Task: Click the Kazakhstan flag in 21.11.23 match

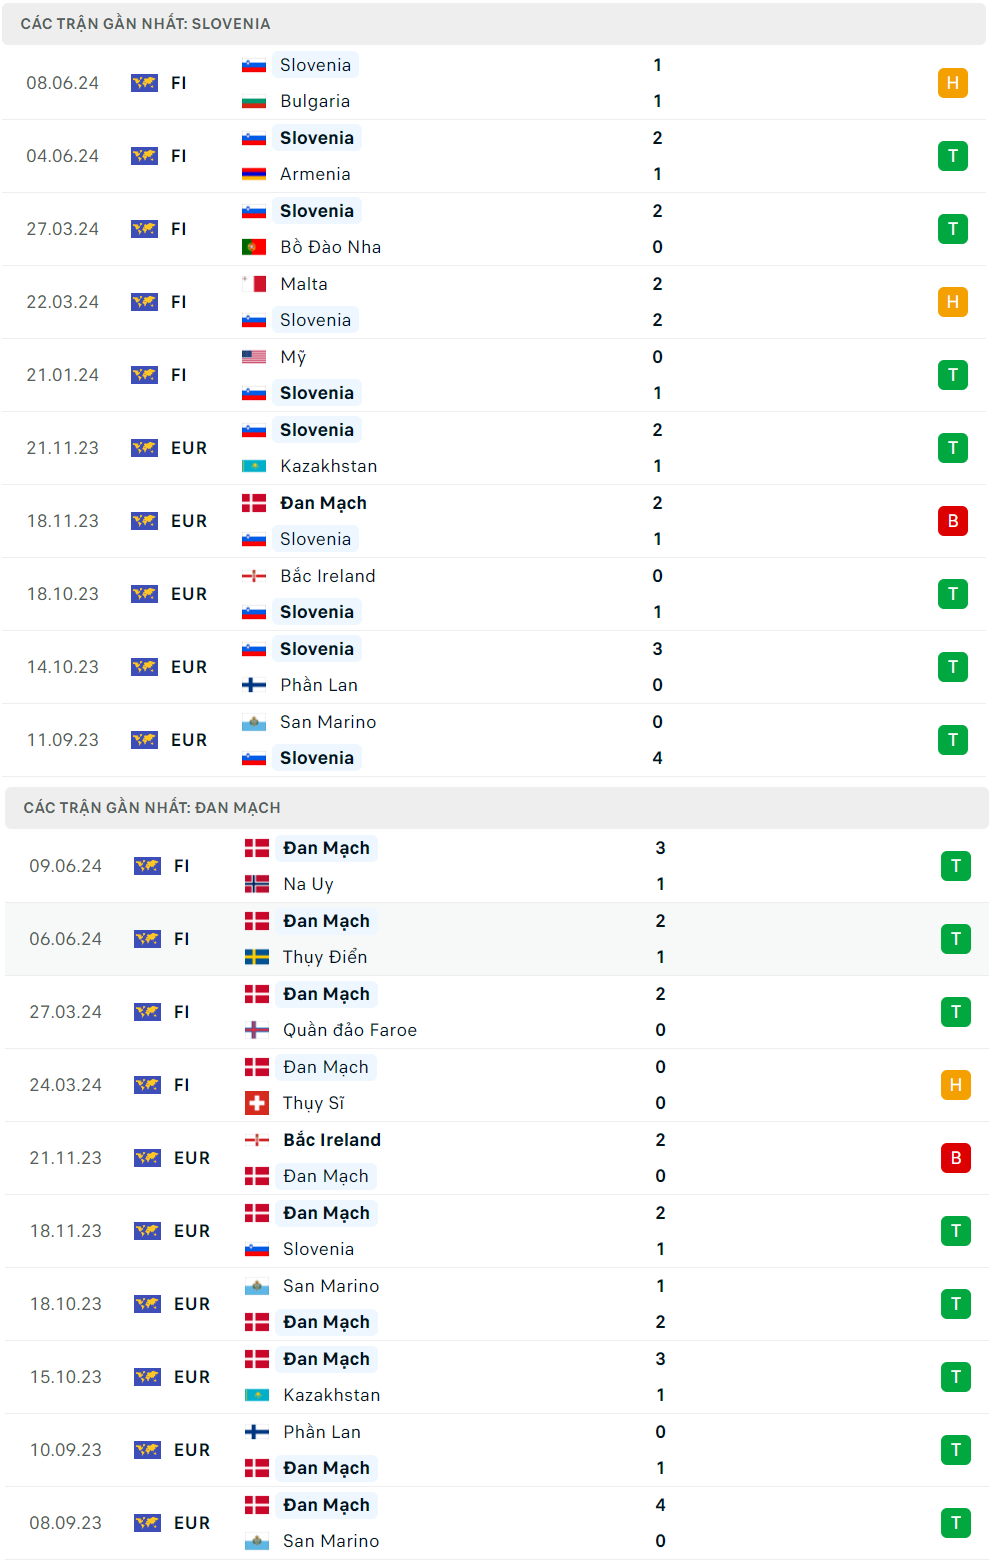Action: [254, 466]
